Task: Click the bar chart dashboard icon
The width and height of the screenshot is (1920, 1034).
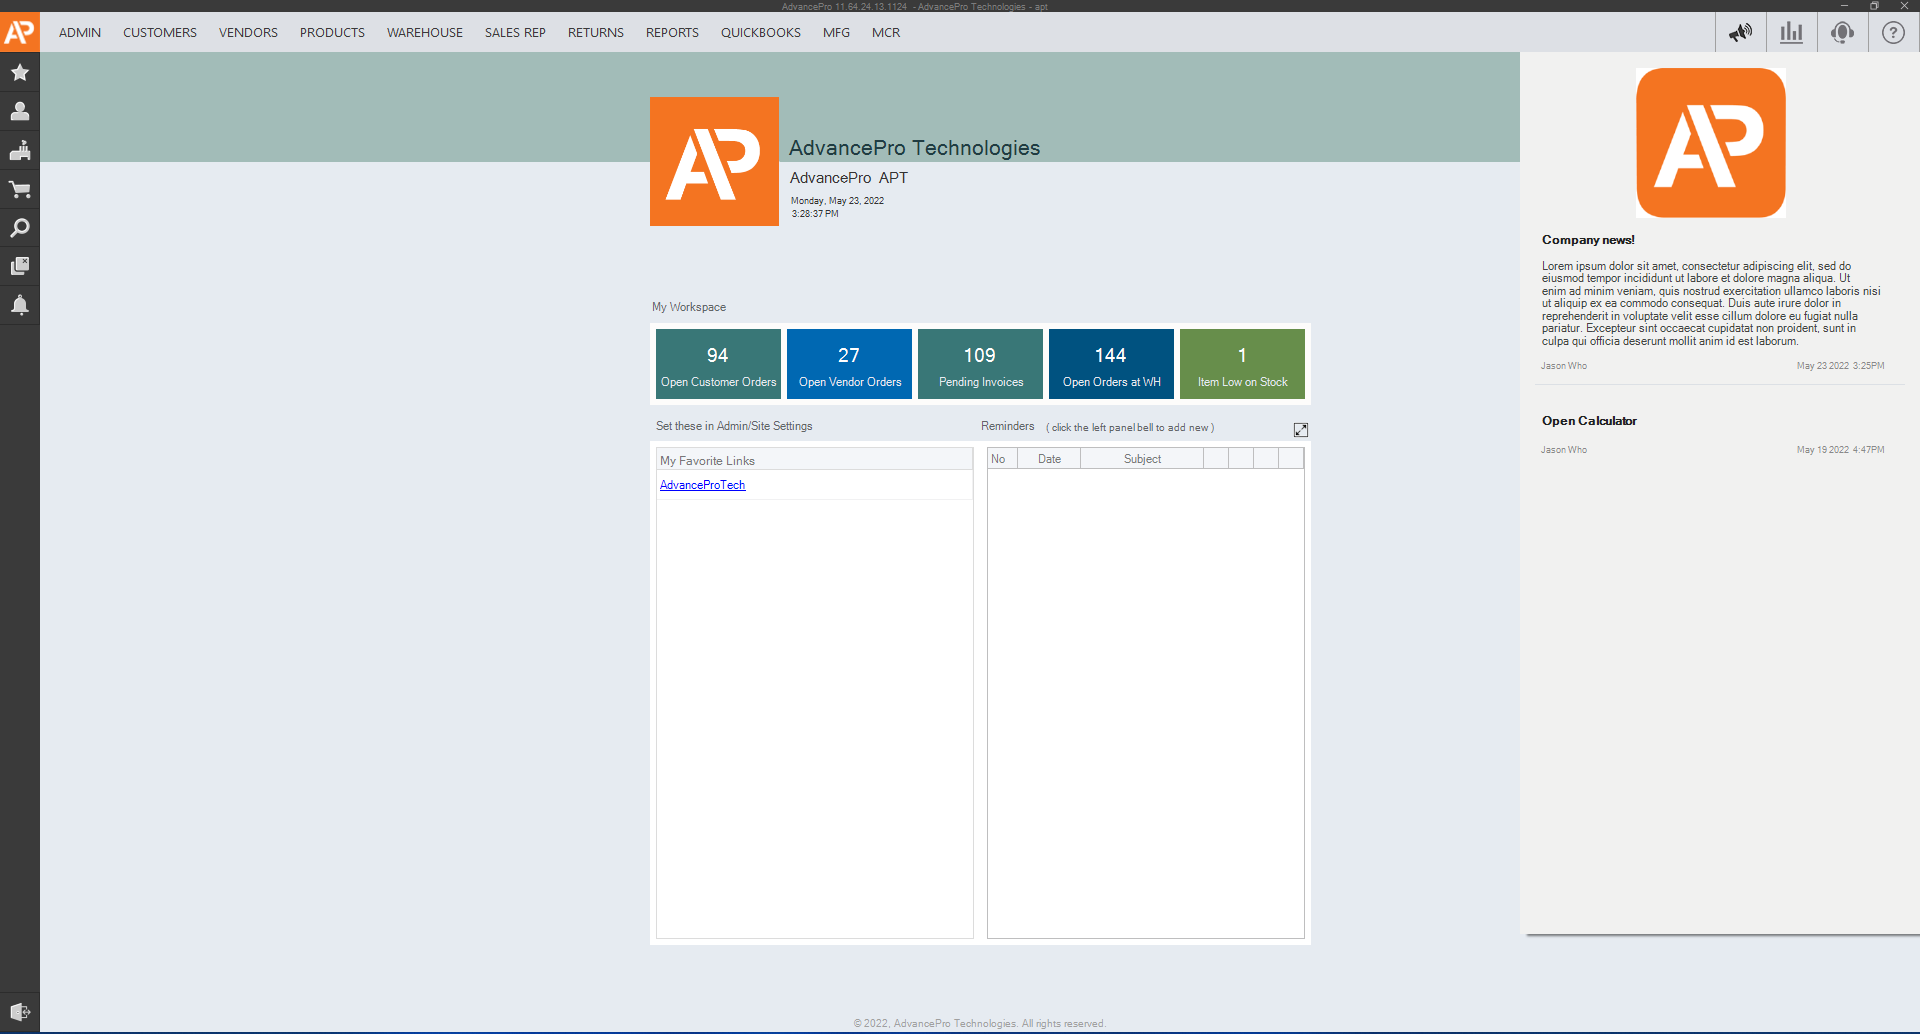Action: tap(1791, 33)
